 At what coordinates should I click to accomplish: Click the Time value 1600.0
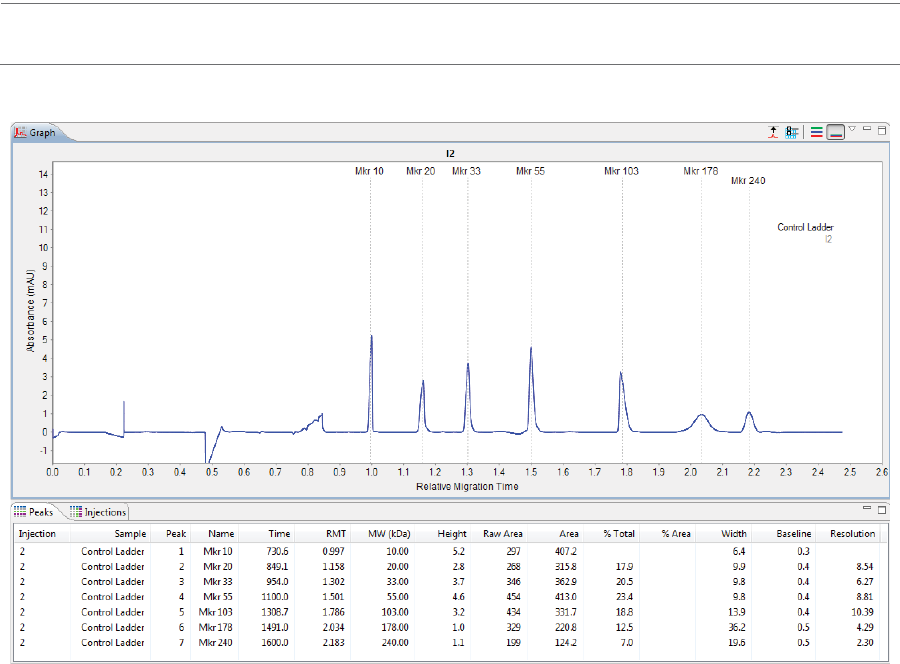[275, 643]
